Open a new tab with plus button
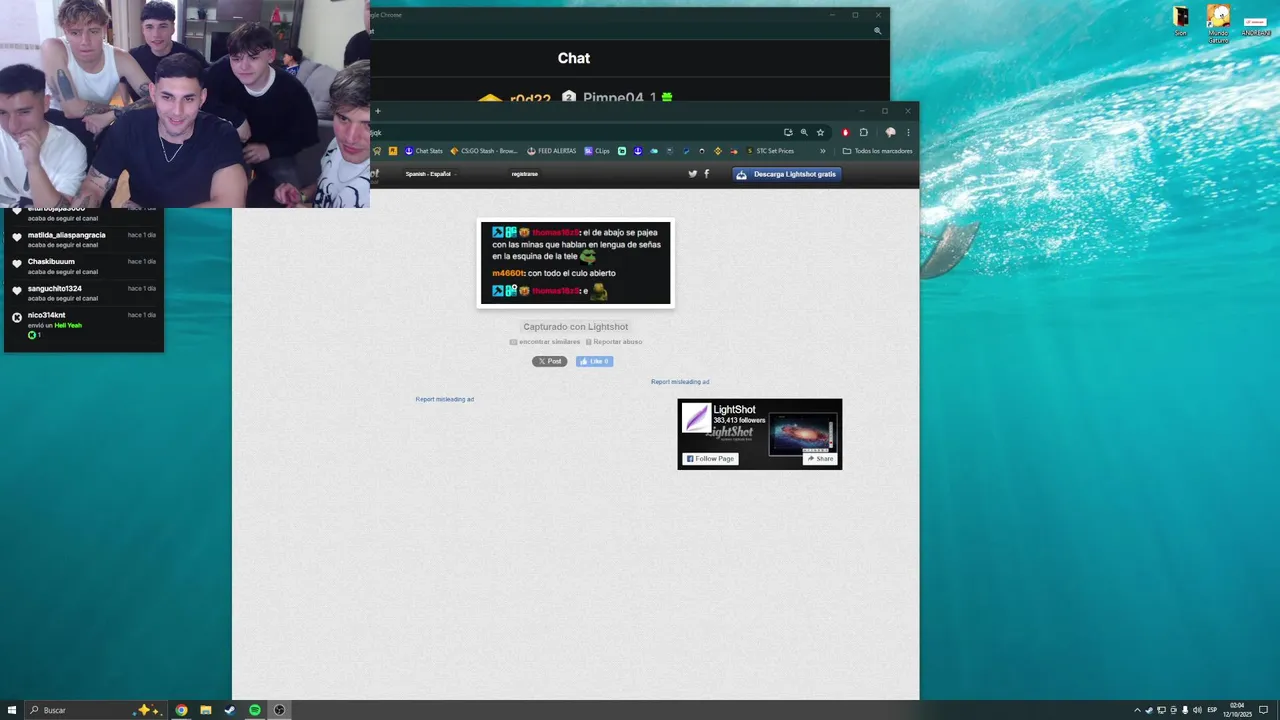 pos(377,111)
